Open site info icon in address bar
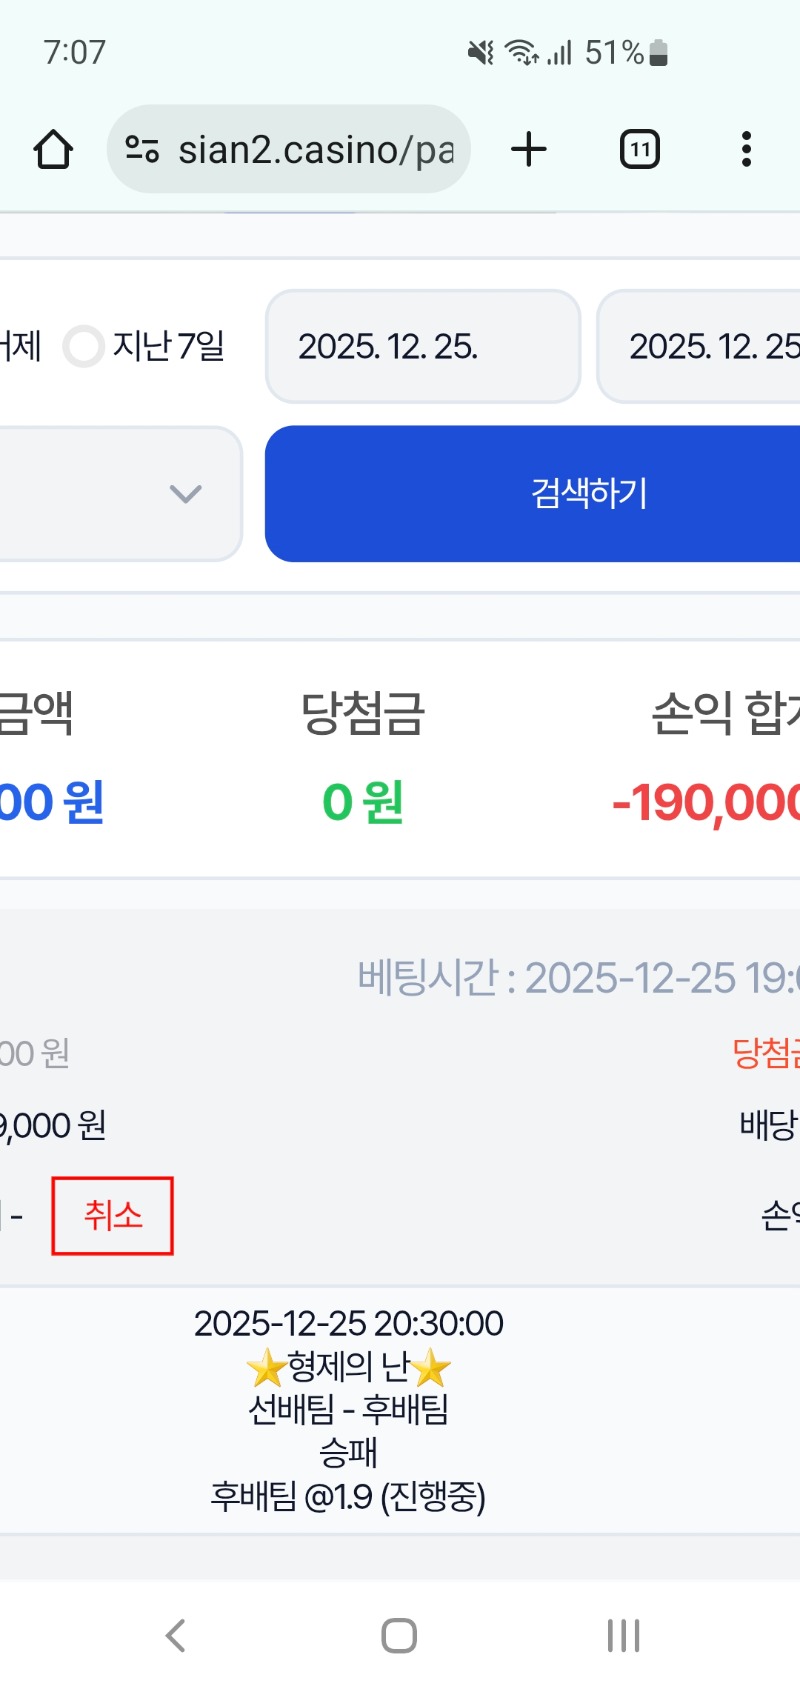 142,150
